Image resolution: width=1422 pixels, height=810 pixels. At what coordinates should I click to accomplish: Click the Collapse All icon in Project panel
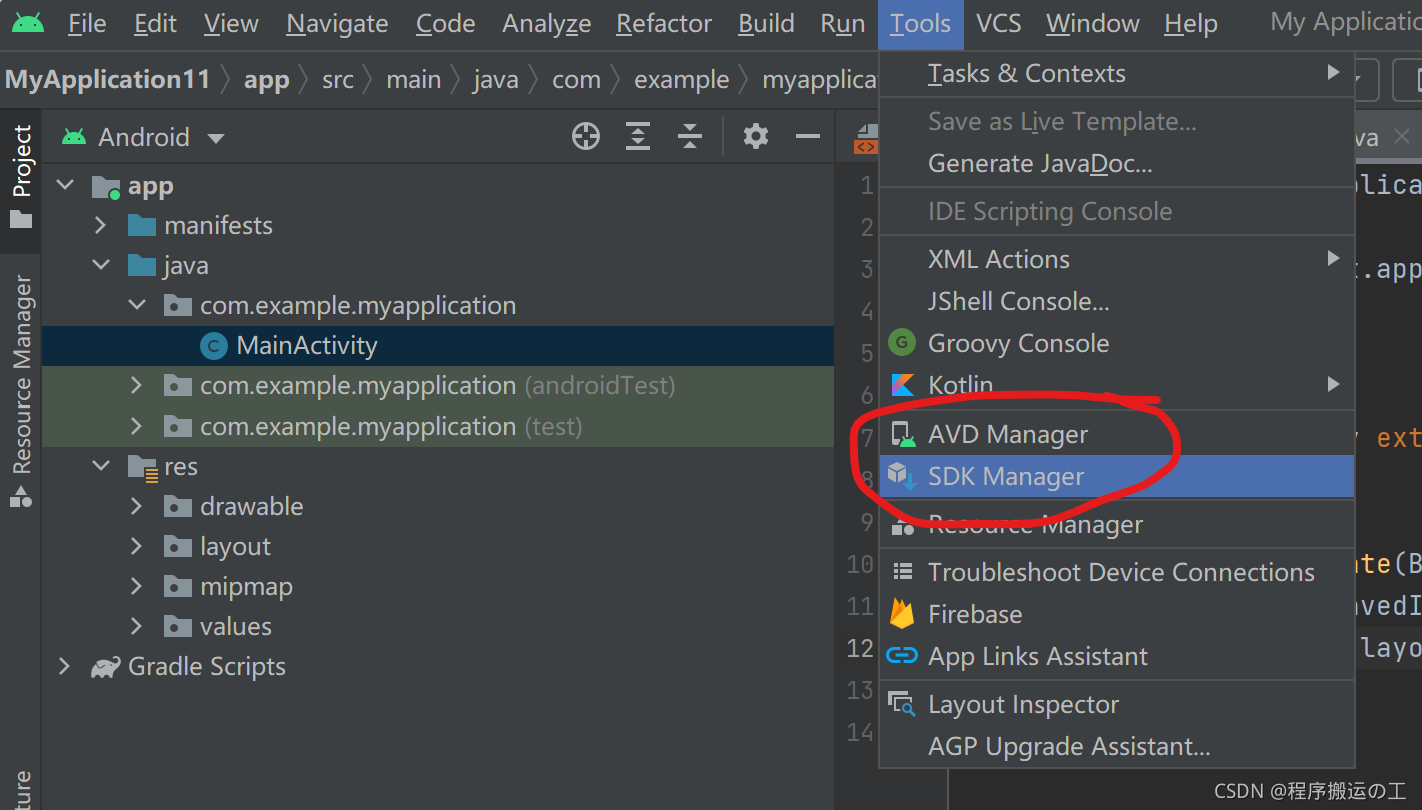(690, 136)
